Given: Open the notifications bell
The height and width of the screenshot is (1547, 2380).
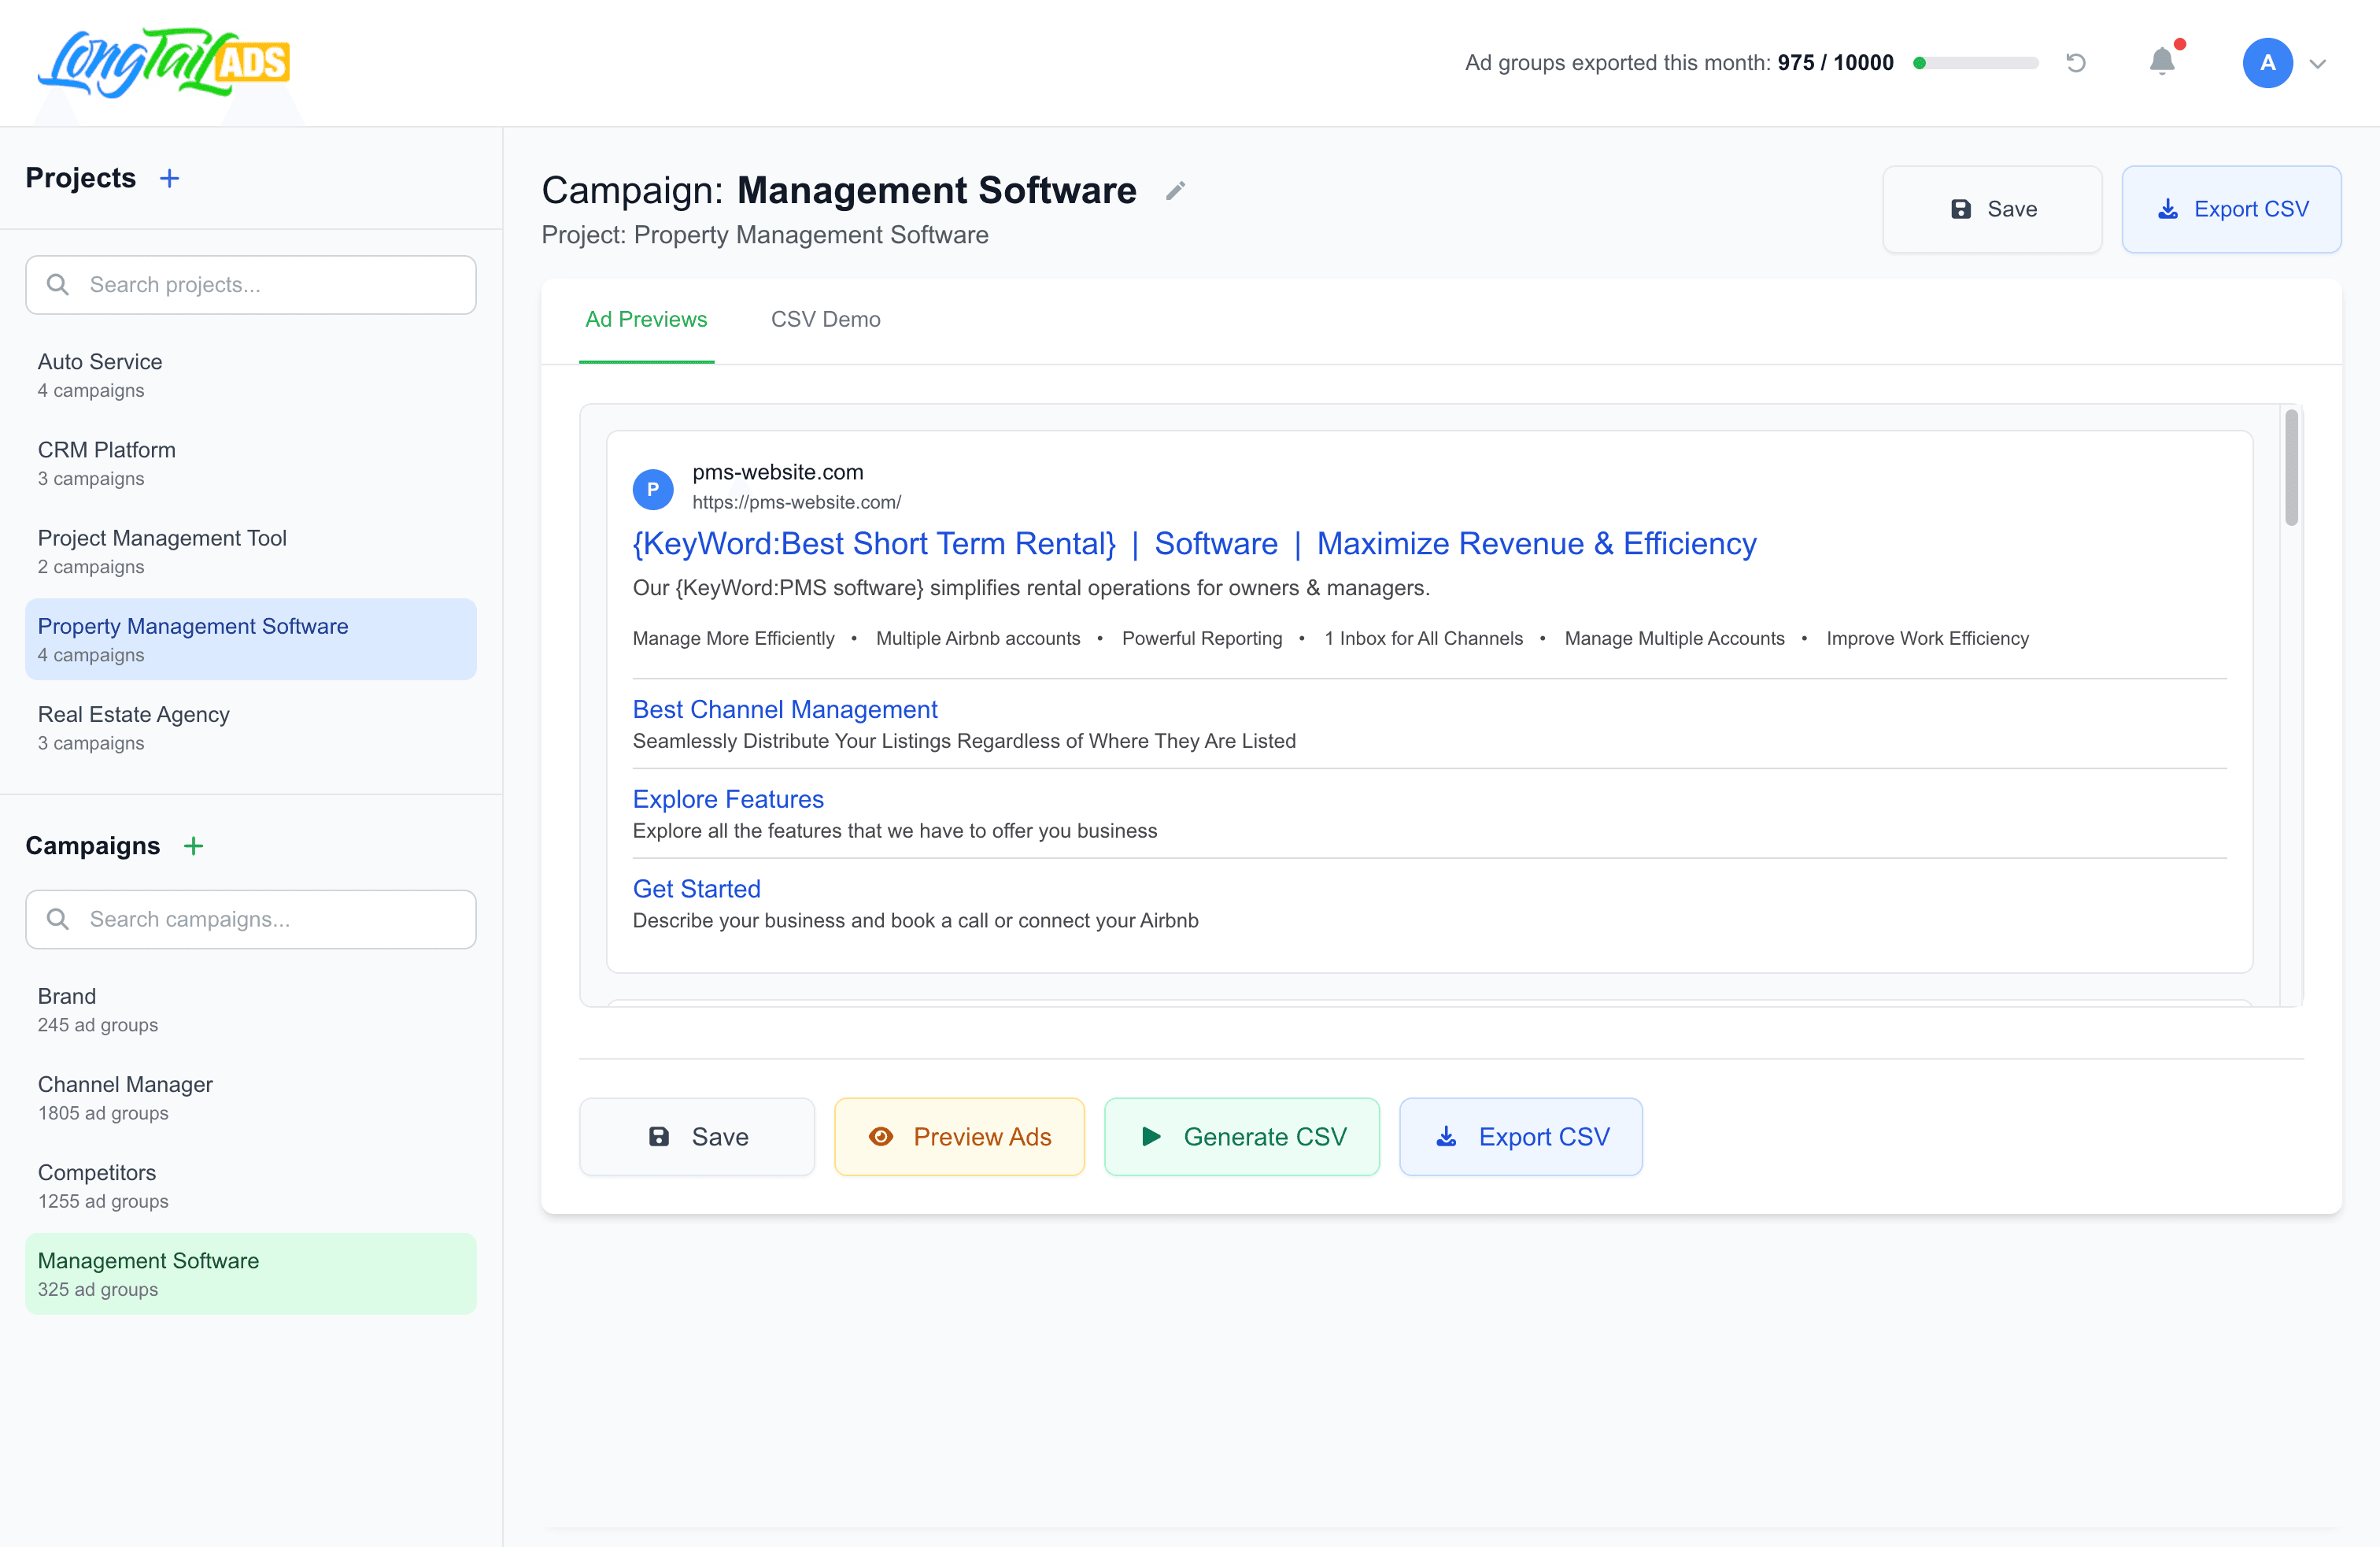Looking at the screenshot, I should (2162, 62).
